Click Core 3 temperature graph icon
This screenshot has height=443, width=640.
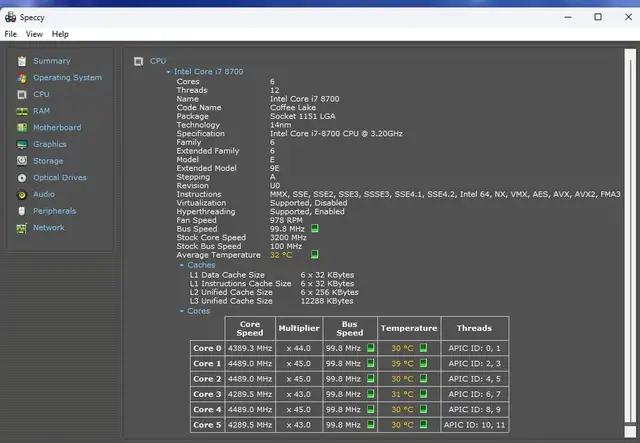(423, 394)
